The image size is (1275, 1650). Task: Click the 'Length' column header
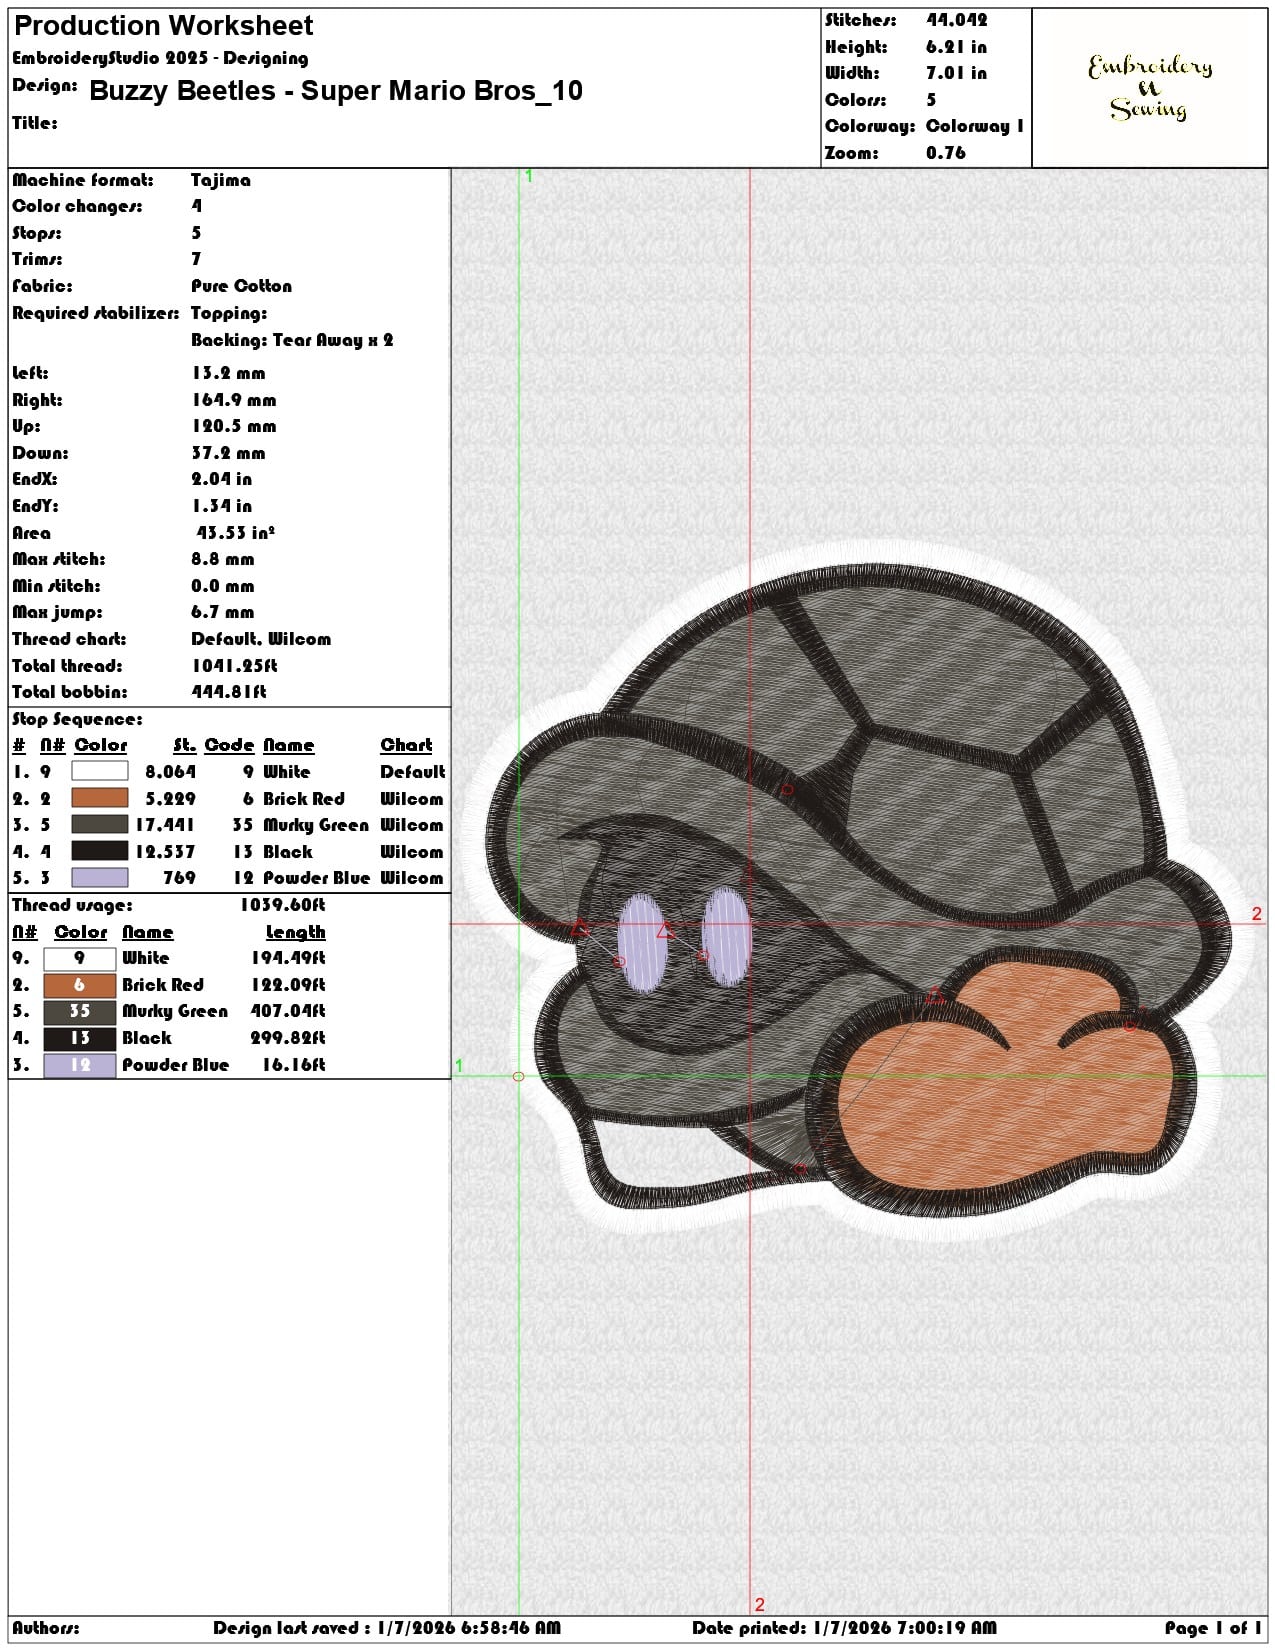pyautogui.click(x=295, y=932)
